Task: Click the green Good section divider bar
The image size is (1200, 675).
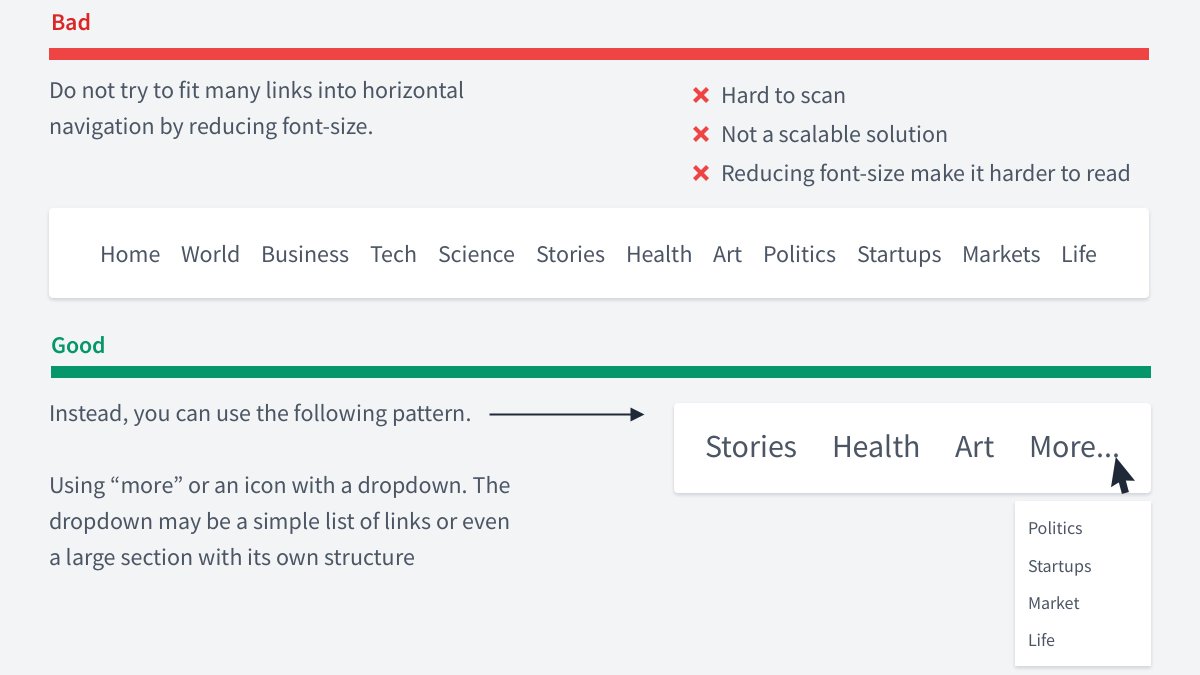Action: 601,372
